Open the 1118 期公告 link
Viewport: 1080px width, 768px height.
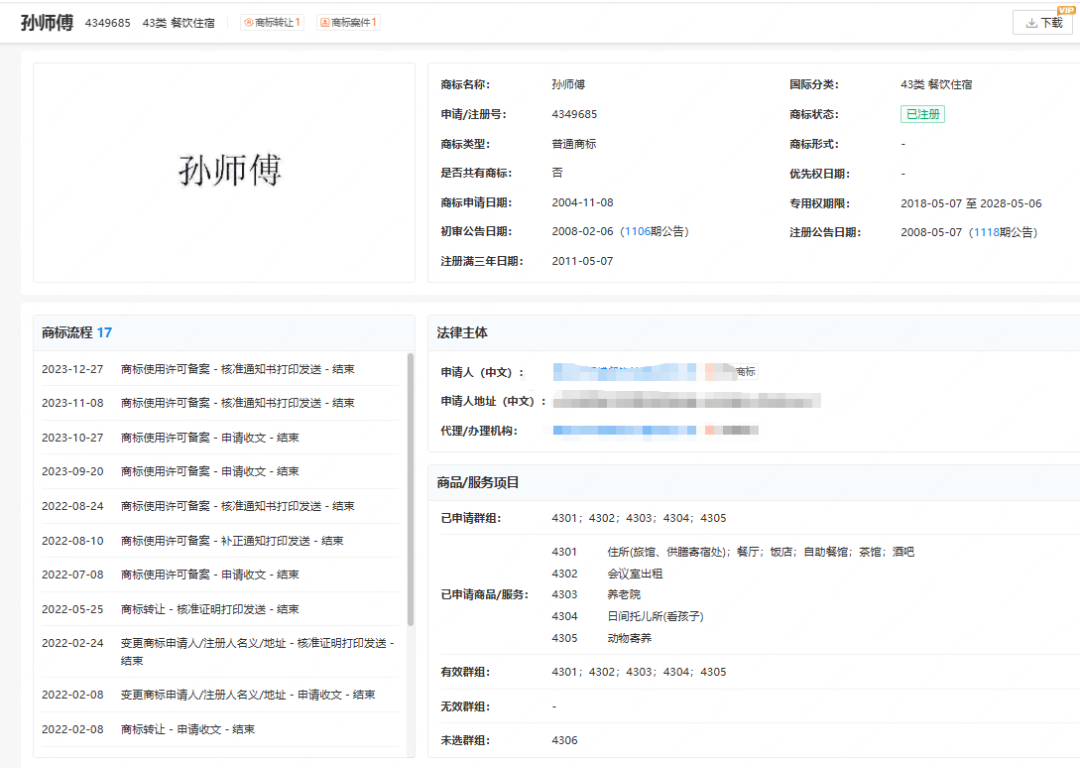[1004, 232]
